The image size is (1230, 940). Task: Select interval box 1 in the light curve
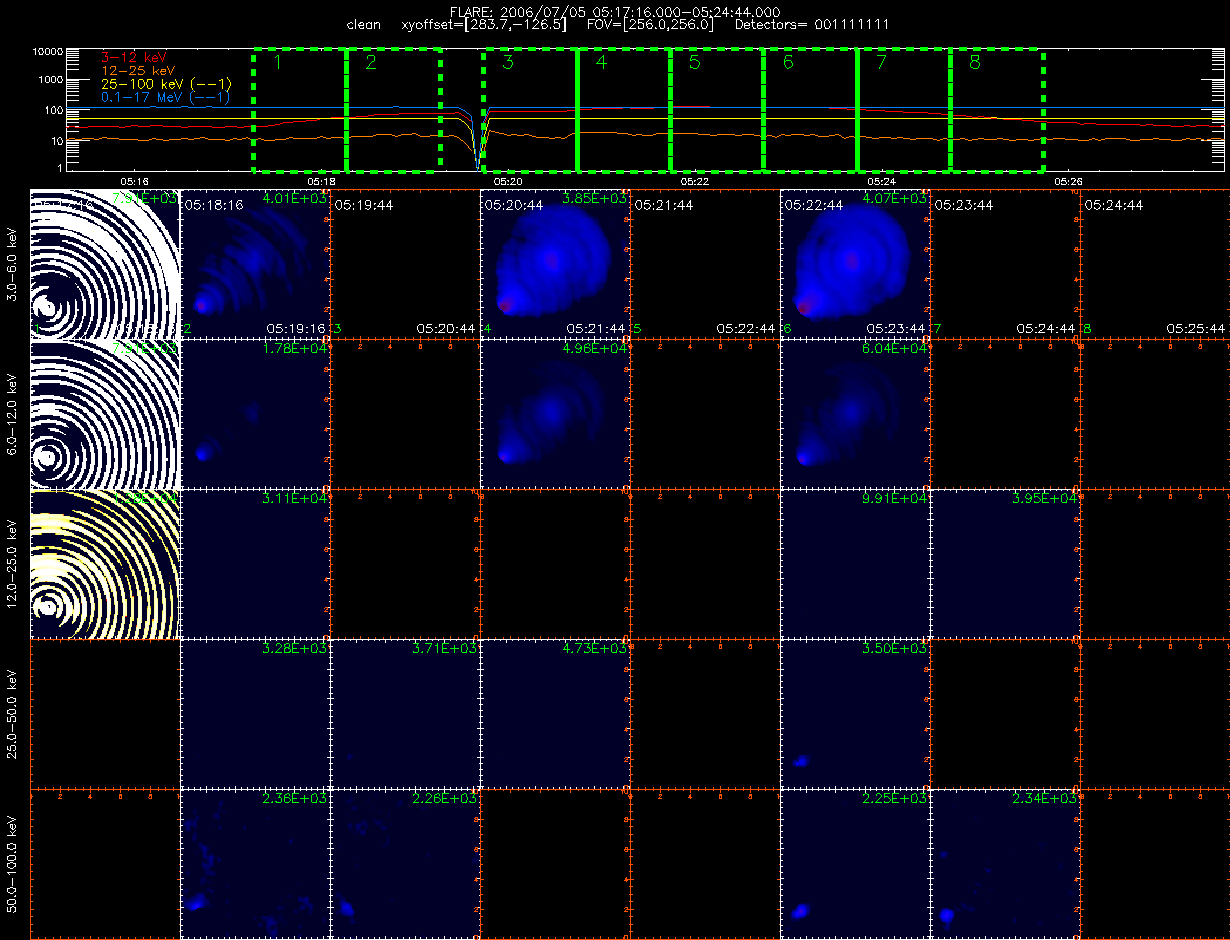[x=300, y=109]
